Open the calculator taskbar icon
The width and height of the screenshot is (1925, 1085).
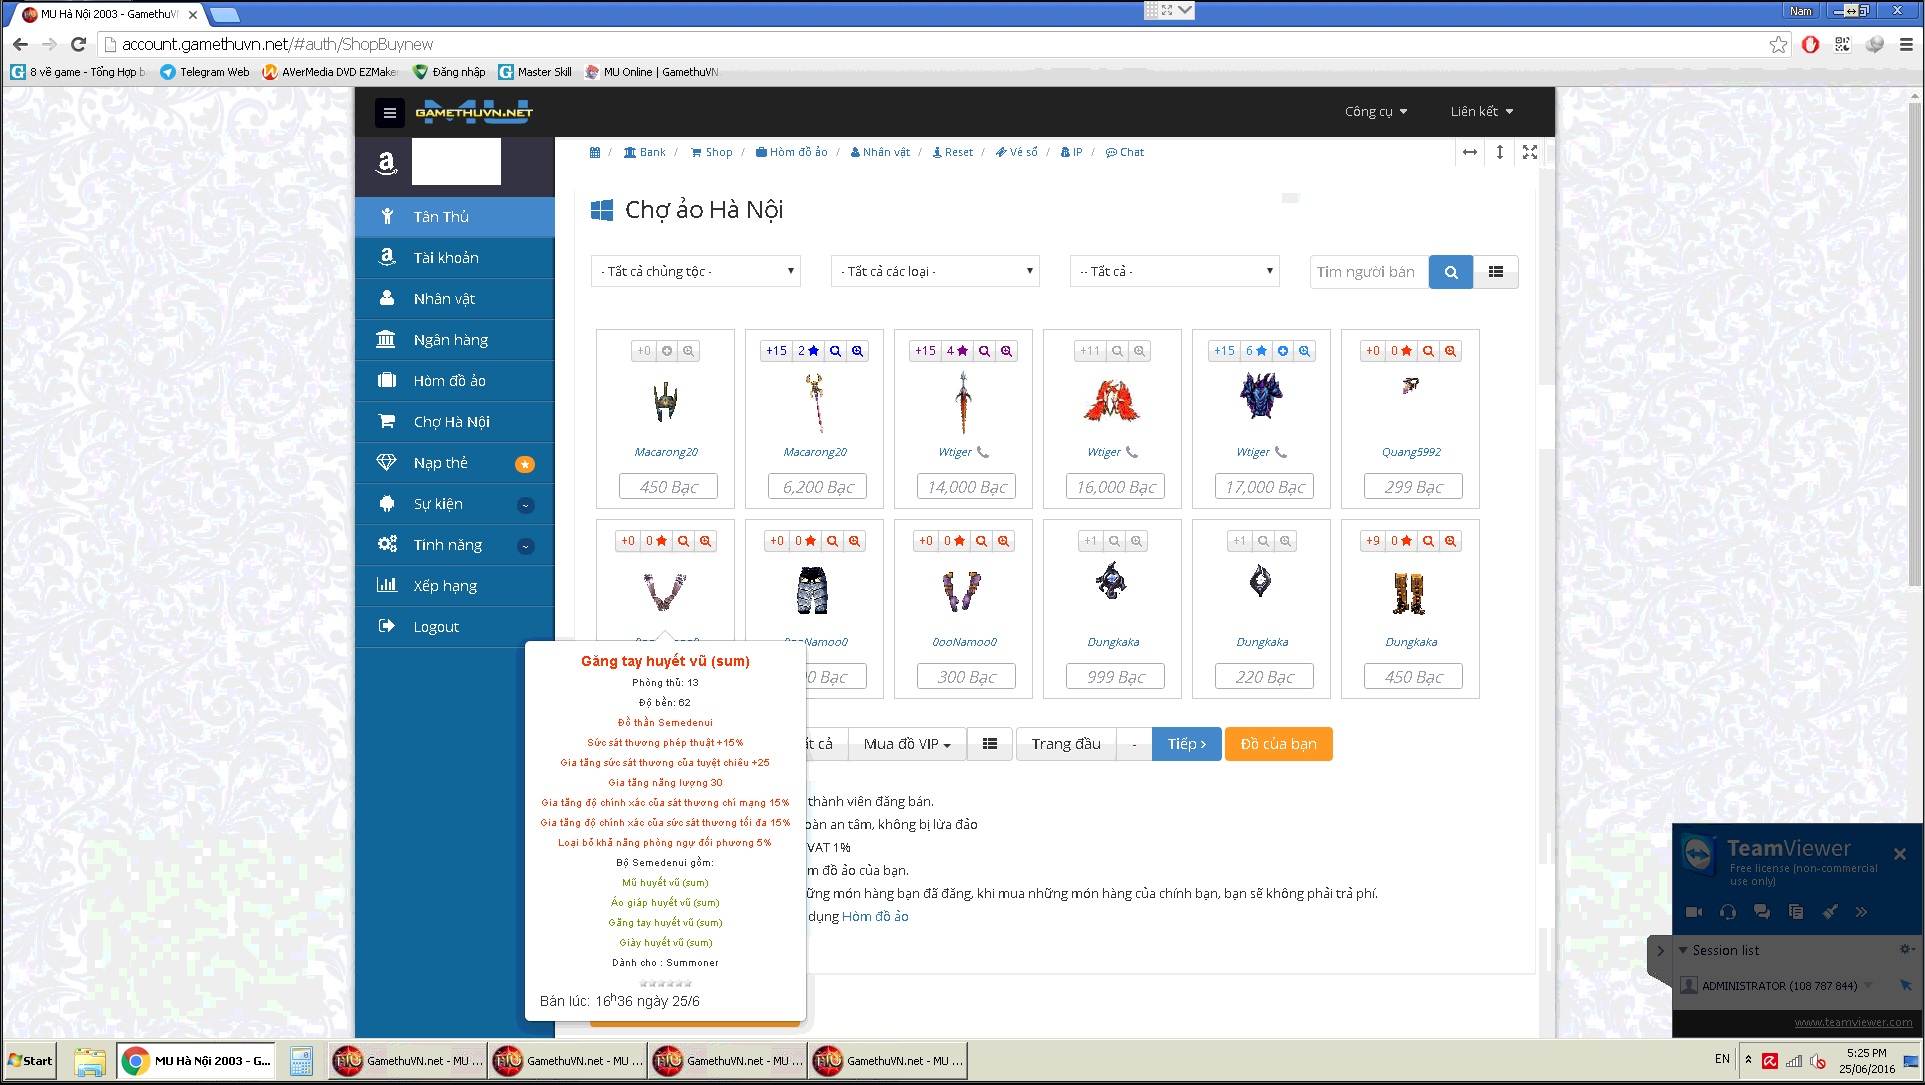[x=301, y=1061]
